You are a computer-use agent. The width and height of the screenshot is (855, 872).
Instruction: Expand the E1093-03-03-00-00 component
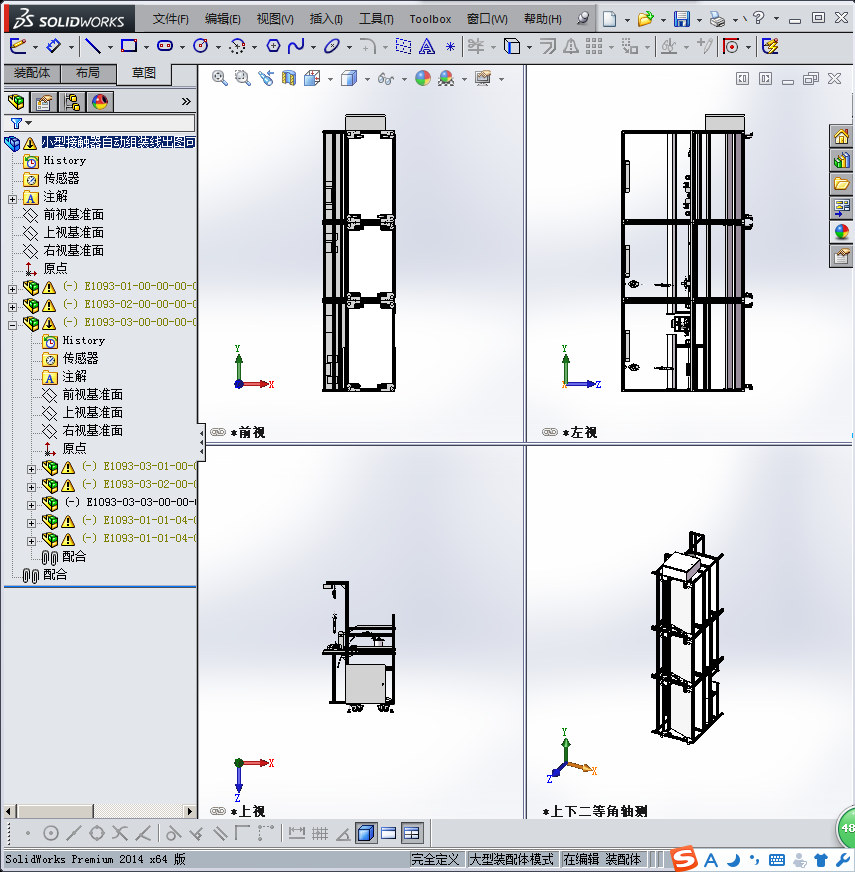tap(31, 505)
